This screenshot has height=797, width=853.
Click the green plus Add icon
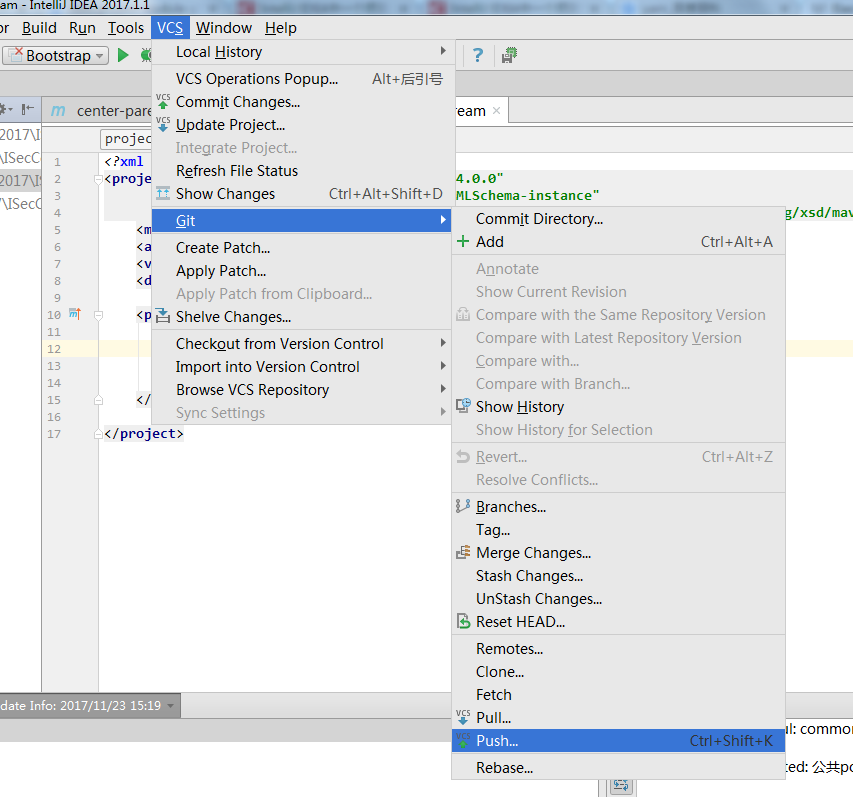pos(463,241)
